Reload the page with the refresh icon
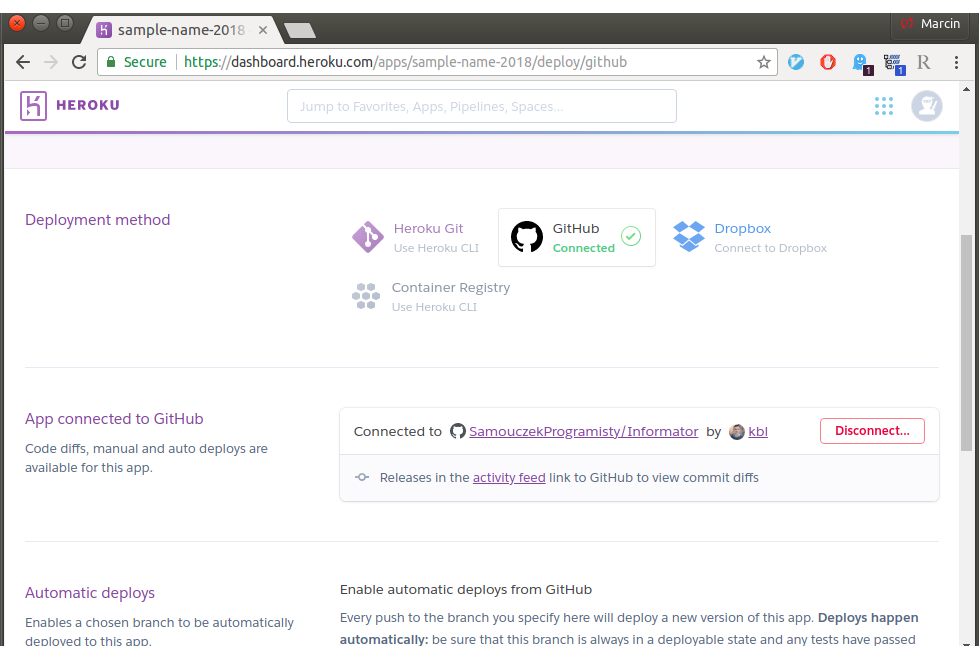 click(x=79, y=62)
